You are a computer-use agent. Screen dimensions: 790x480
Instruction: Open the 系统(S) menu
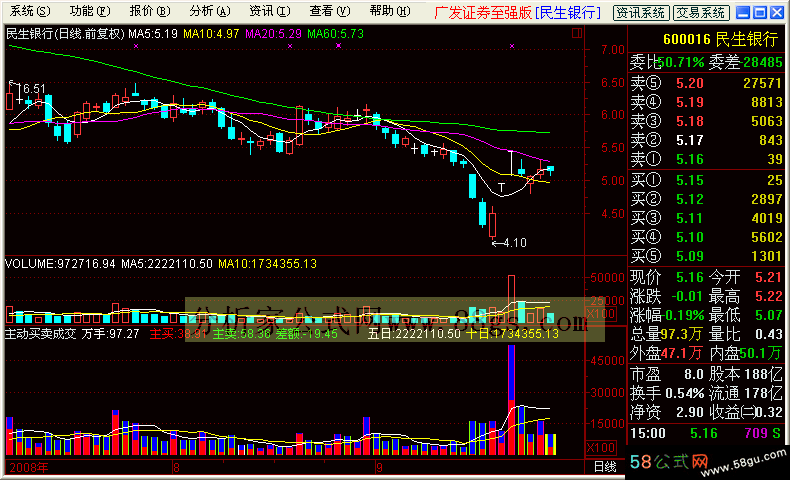30,11
